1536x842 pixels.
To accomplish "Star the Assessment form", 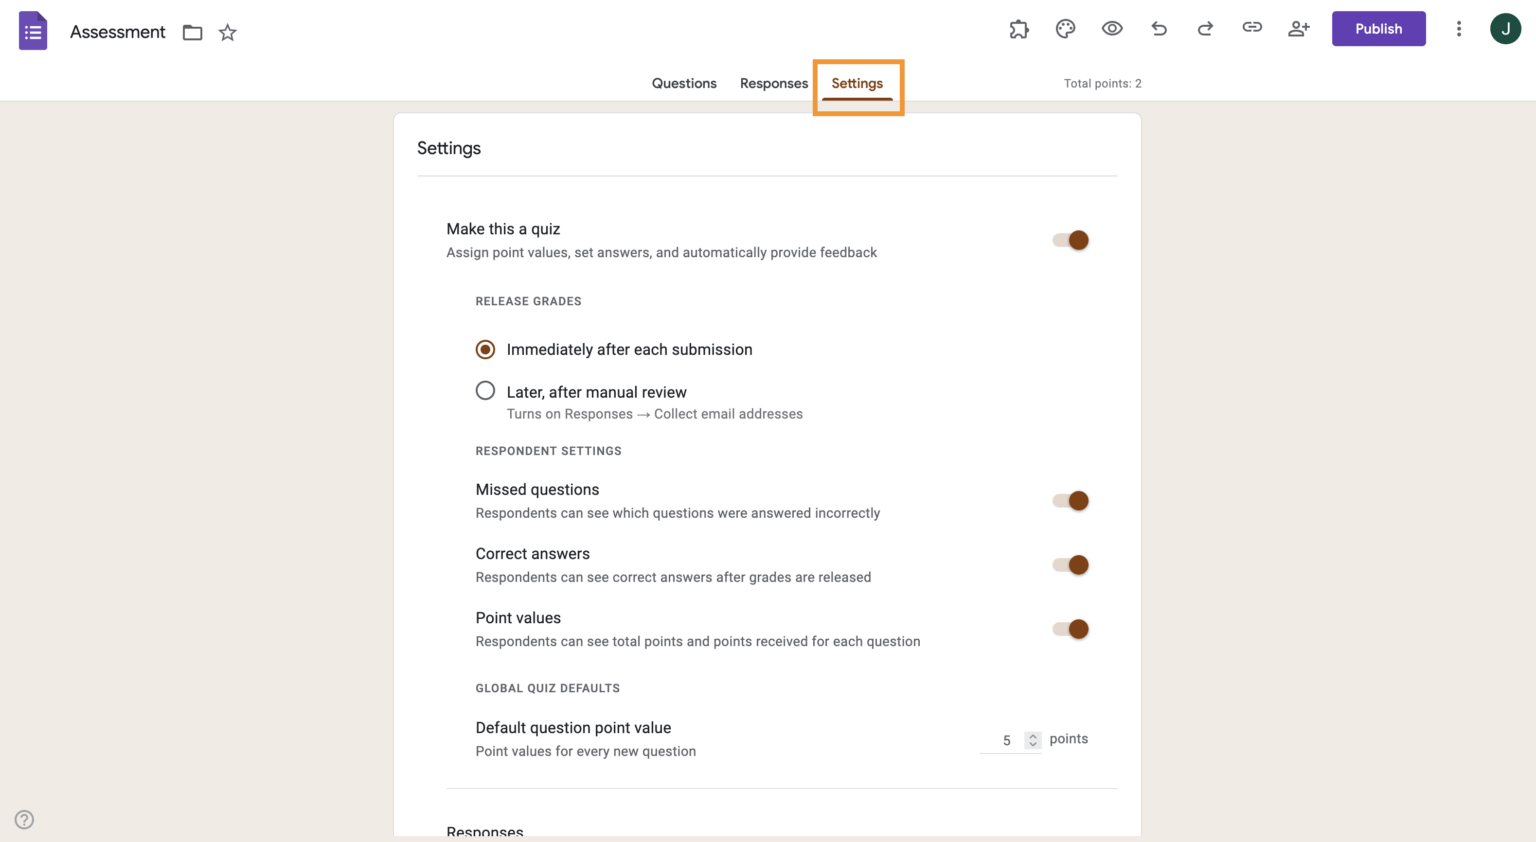I will 227,32.
